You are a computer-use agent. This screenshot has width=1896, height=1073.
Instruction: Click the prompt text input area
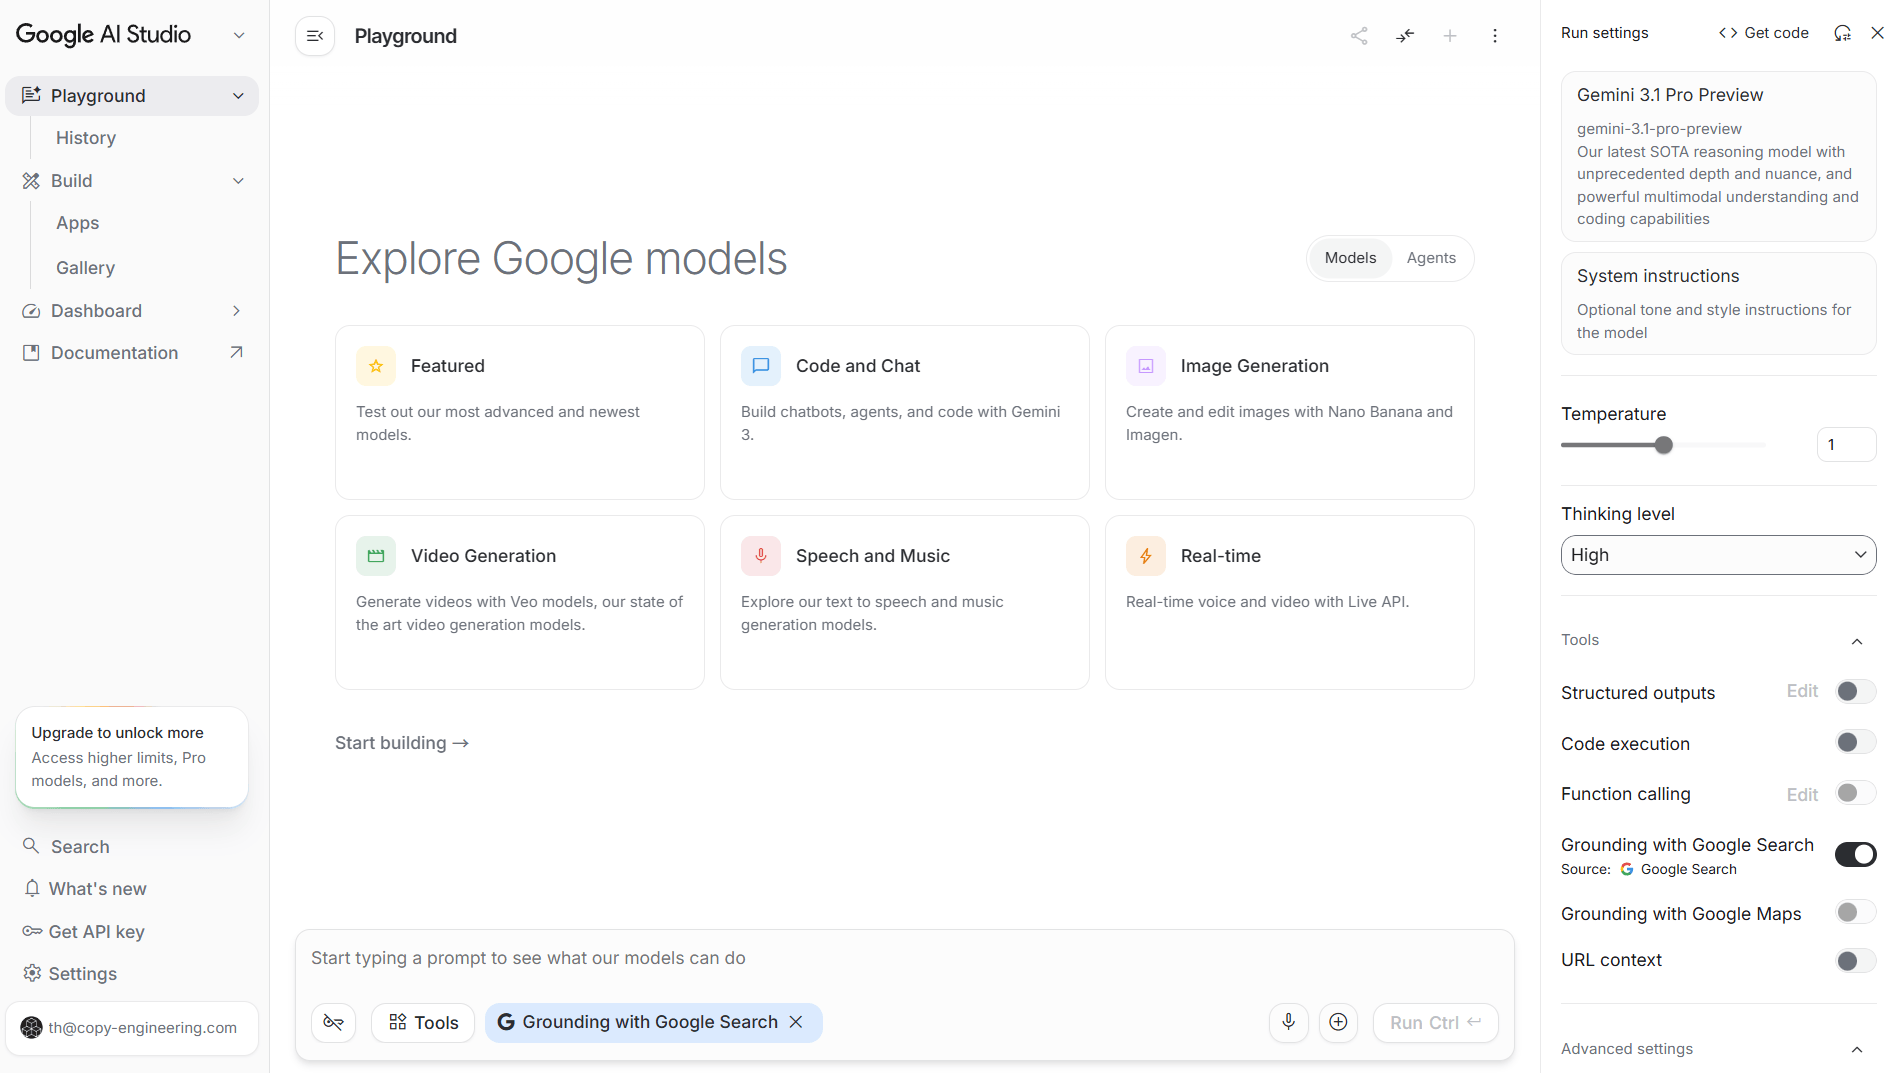[904, 958]
